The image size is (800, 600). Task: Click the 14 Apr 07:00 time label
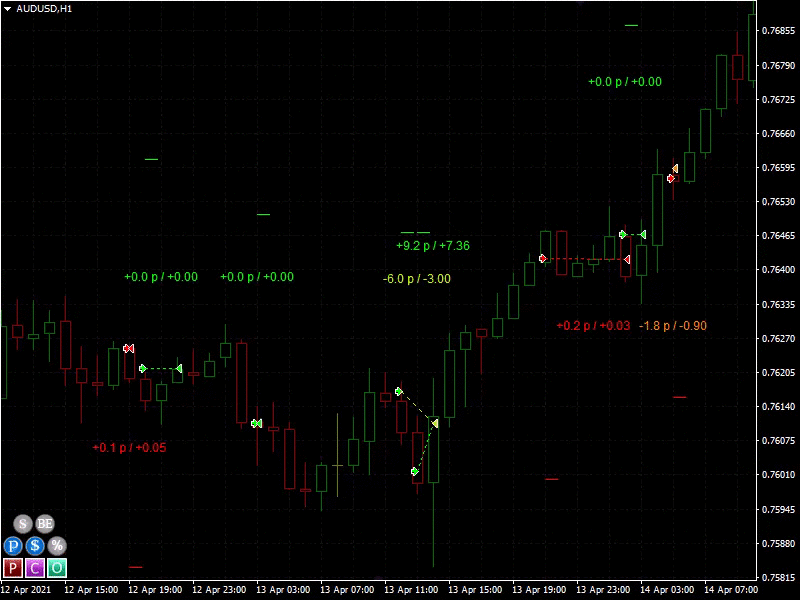coord(731,590)
